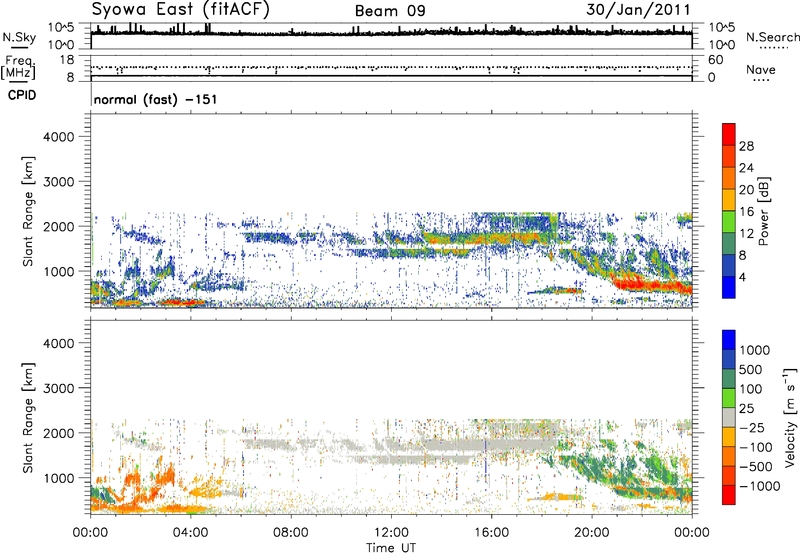Click the sky noise trace in top panel
The width and height of the screenshot is (800, 554).
pyautogui.click(x=391, y=32)
